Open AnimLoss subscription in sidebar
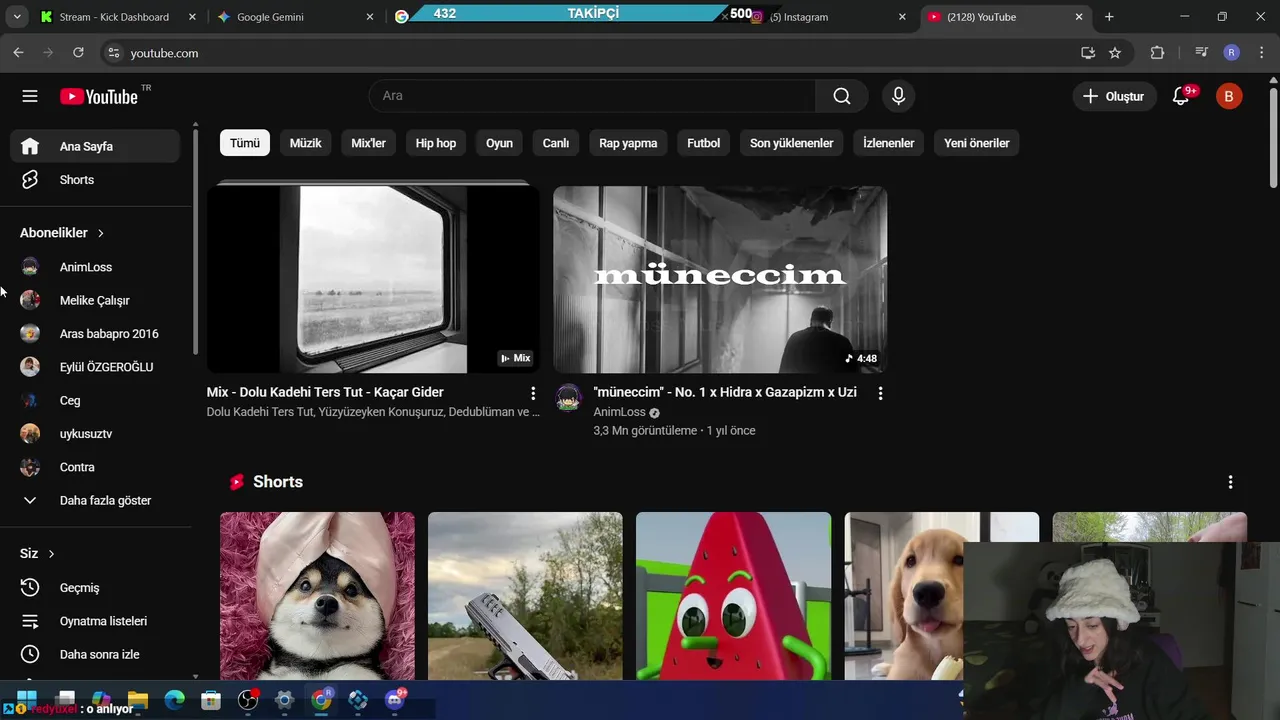This screenshot has width=1280, height=720. [x=95, y=267]
